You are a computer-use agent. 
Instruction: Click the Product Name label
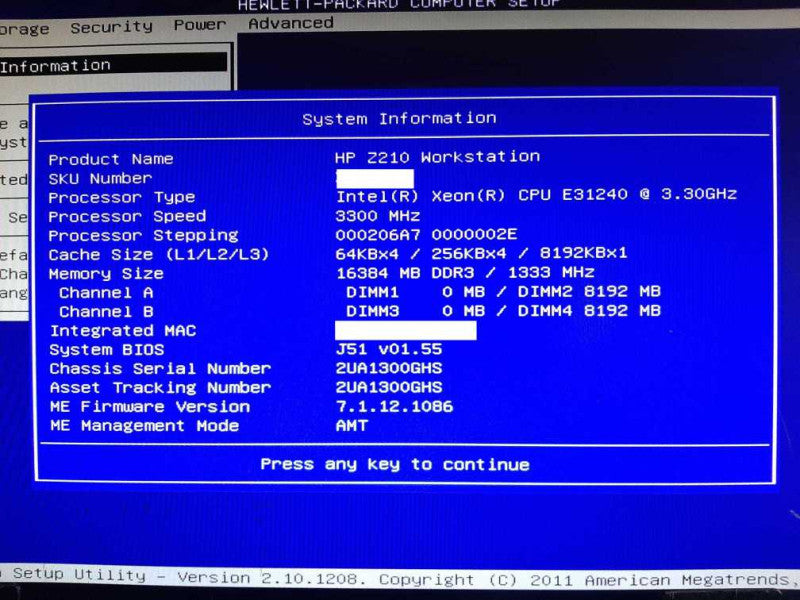tap(111, 159)
